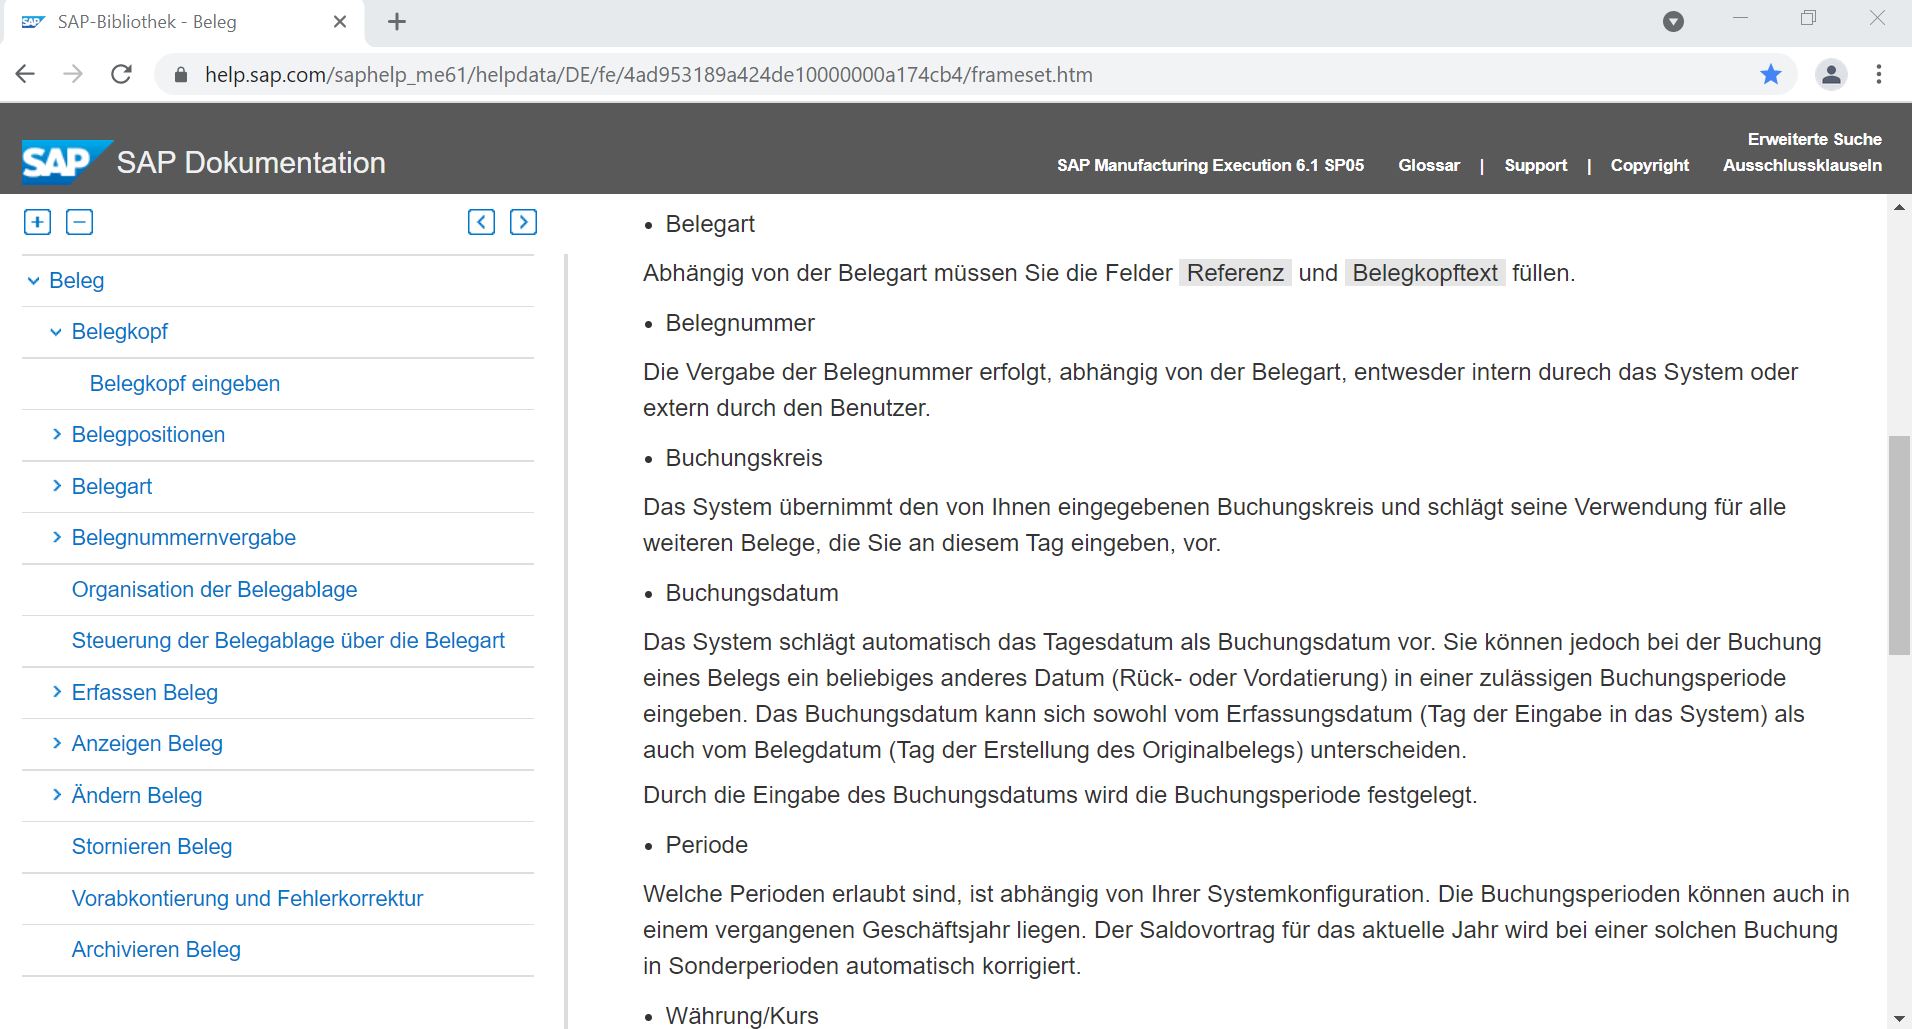
Task: Open the Belegpositionen link
Action: [148, 434]
